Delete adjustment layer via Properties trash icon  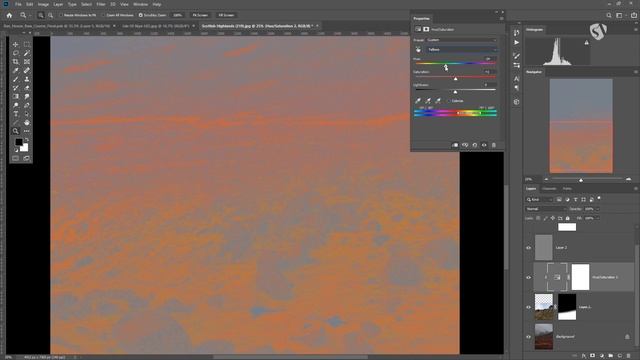[493, 145]
